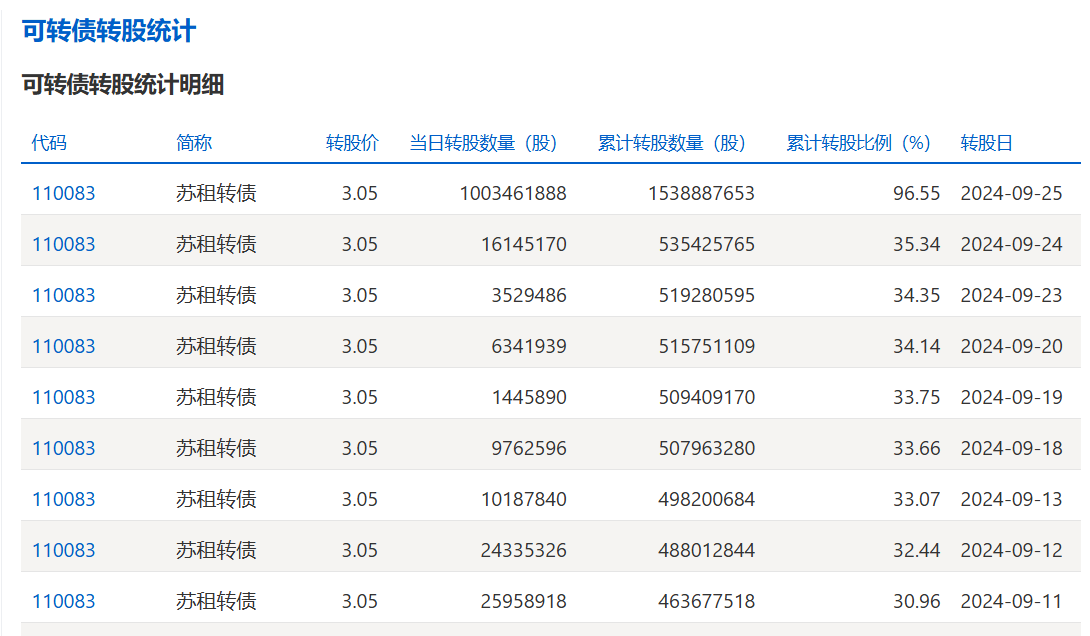Select ratio value 32.44
The height and width of the screenshot is (636, 1090).
[917, 550]
